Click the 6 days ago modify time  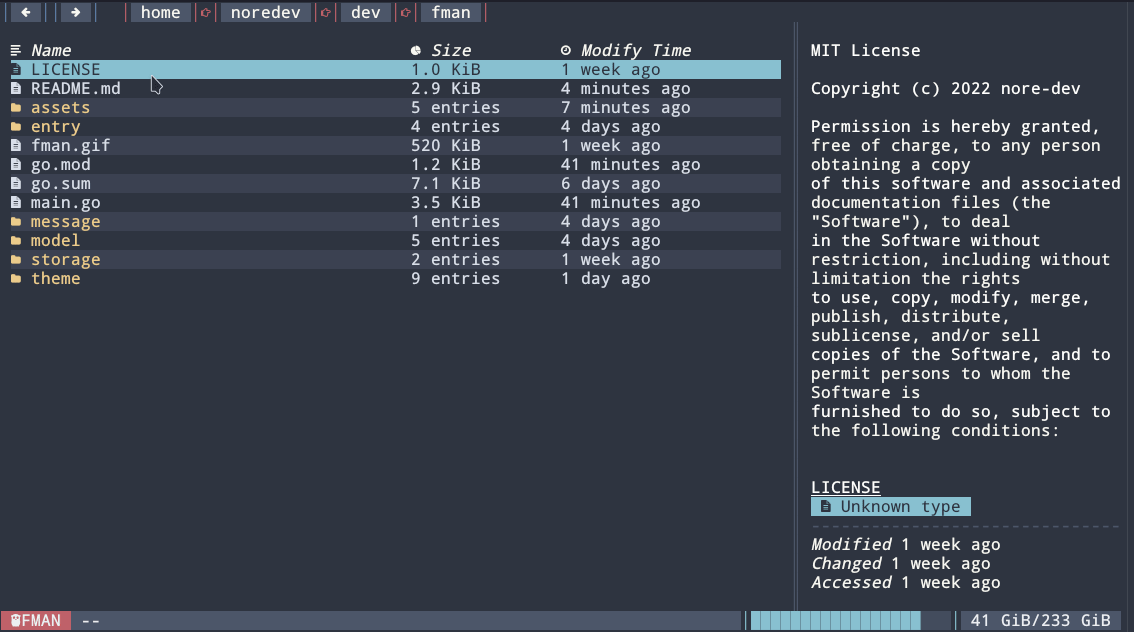(x=610, y=184)
